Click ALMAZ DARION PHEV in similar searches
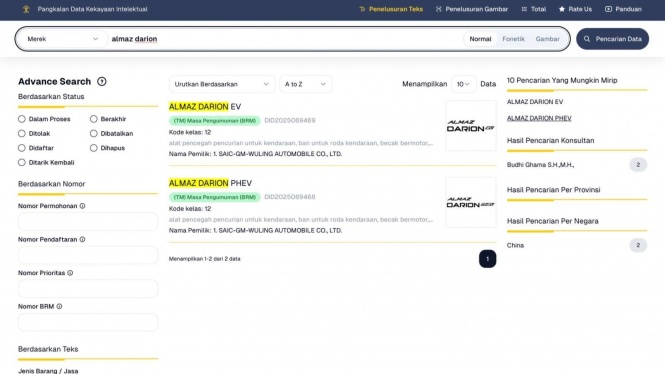Viewport: 665px width, 374px height. [539, 118]
